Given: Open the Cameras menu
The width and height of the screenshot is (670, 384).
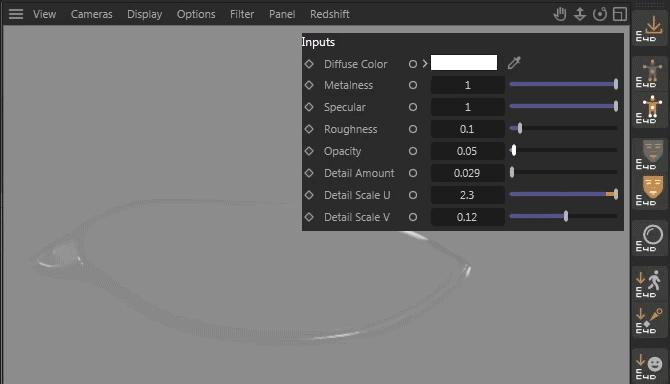Looking at the screenshot, I should point(91,14).
